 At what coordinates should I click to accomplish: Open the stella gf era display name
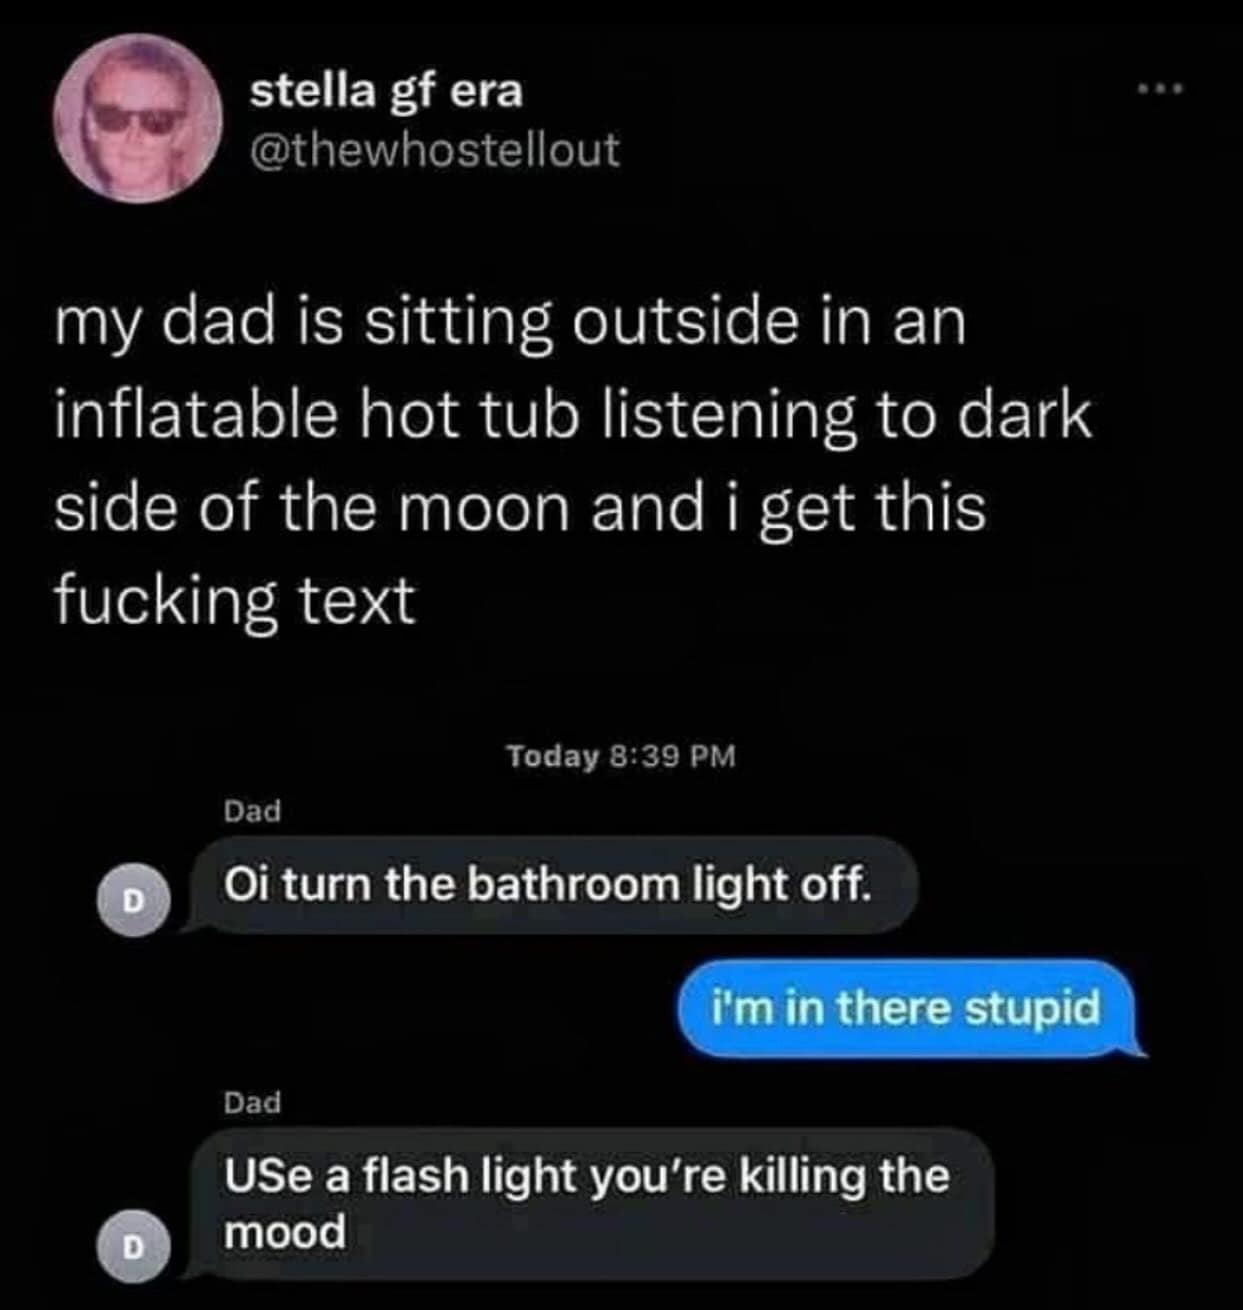coord(386,92)
